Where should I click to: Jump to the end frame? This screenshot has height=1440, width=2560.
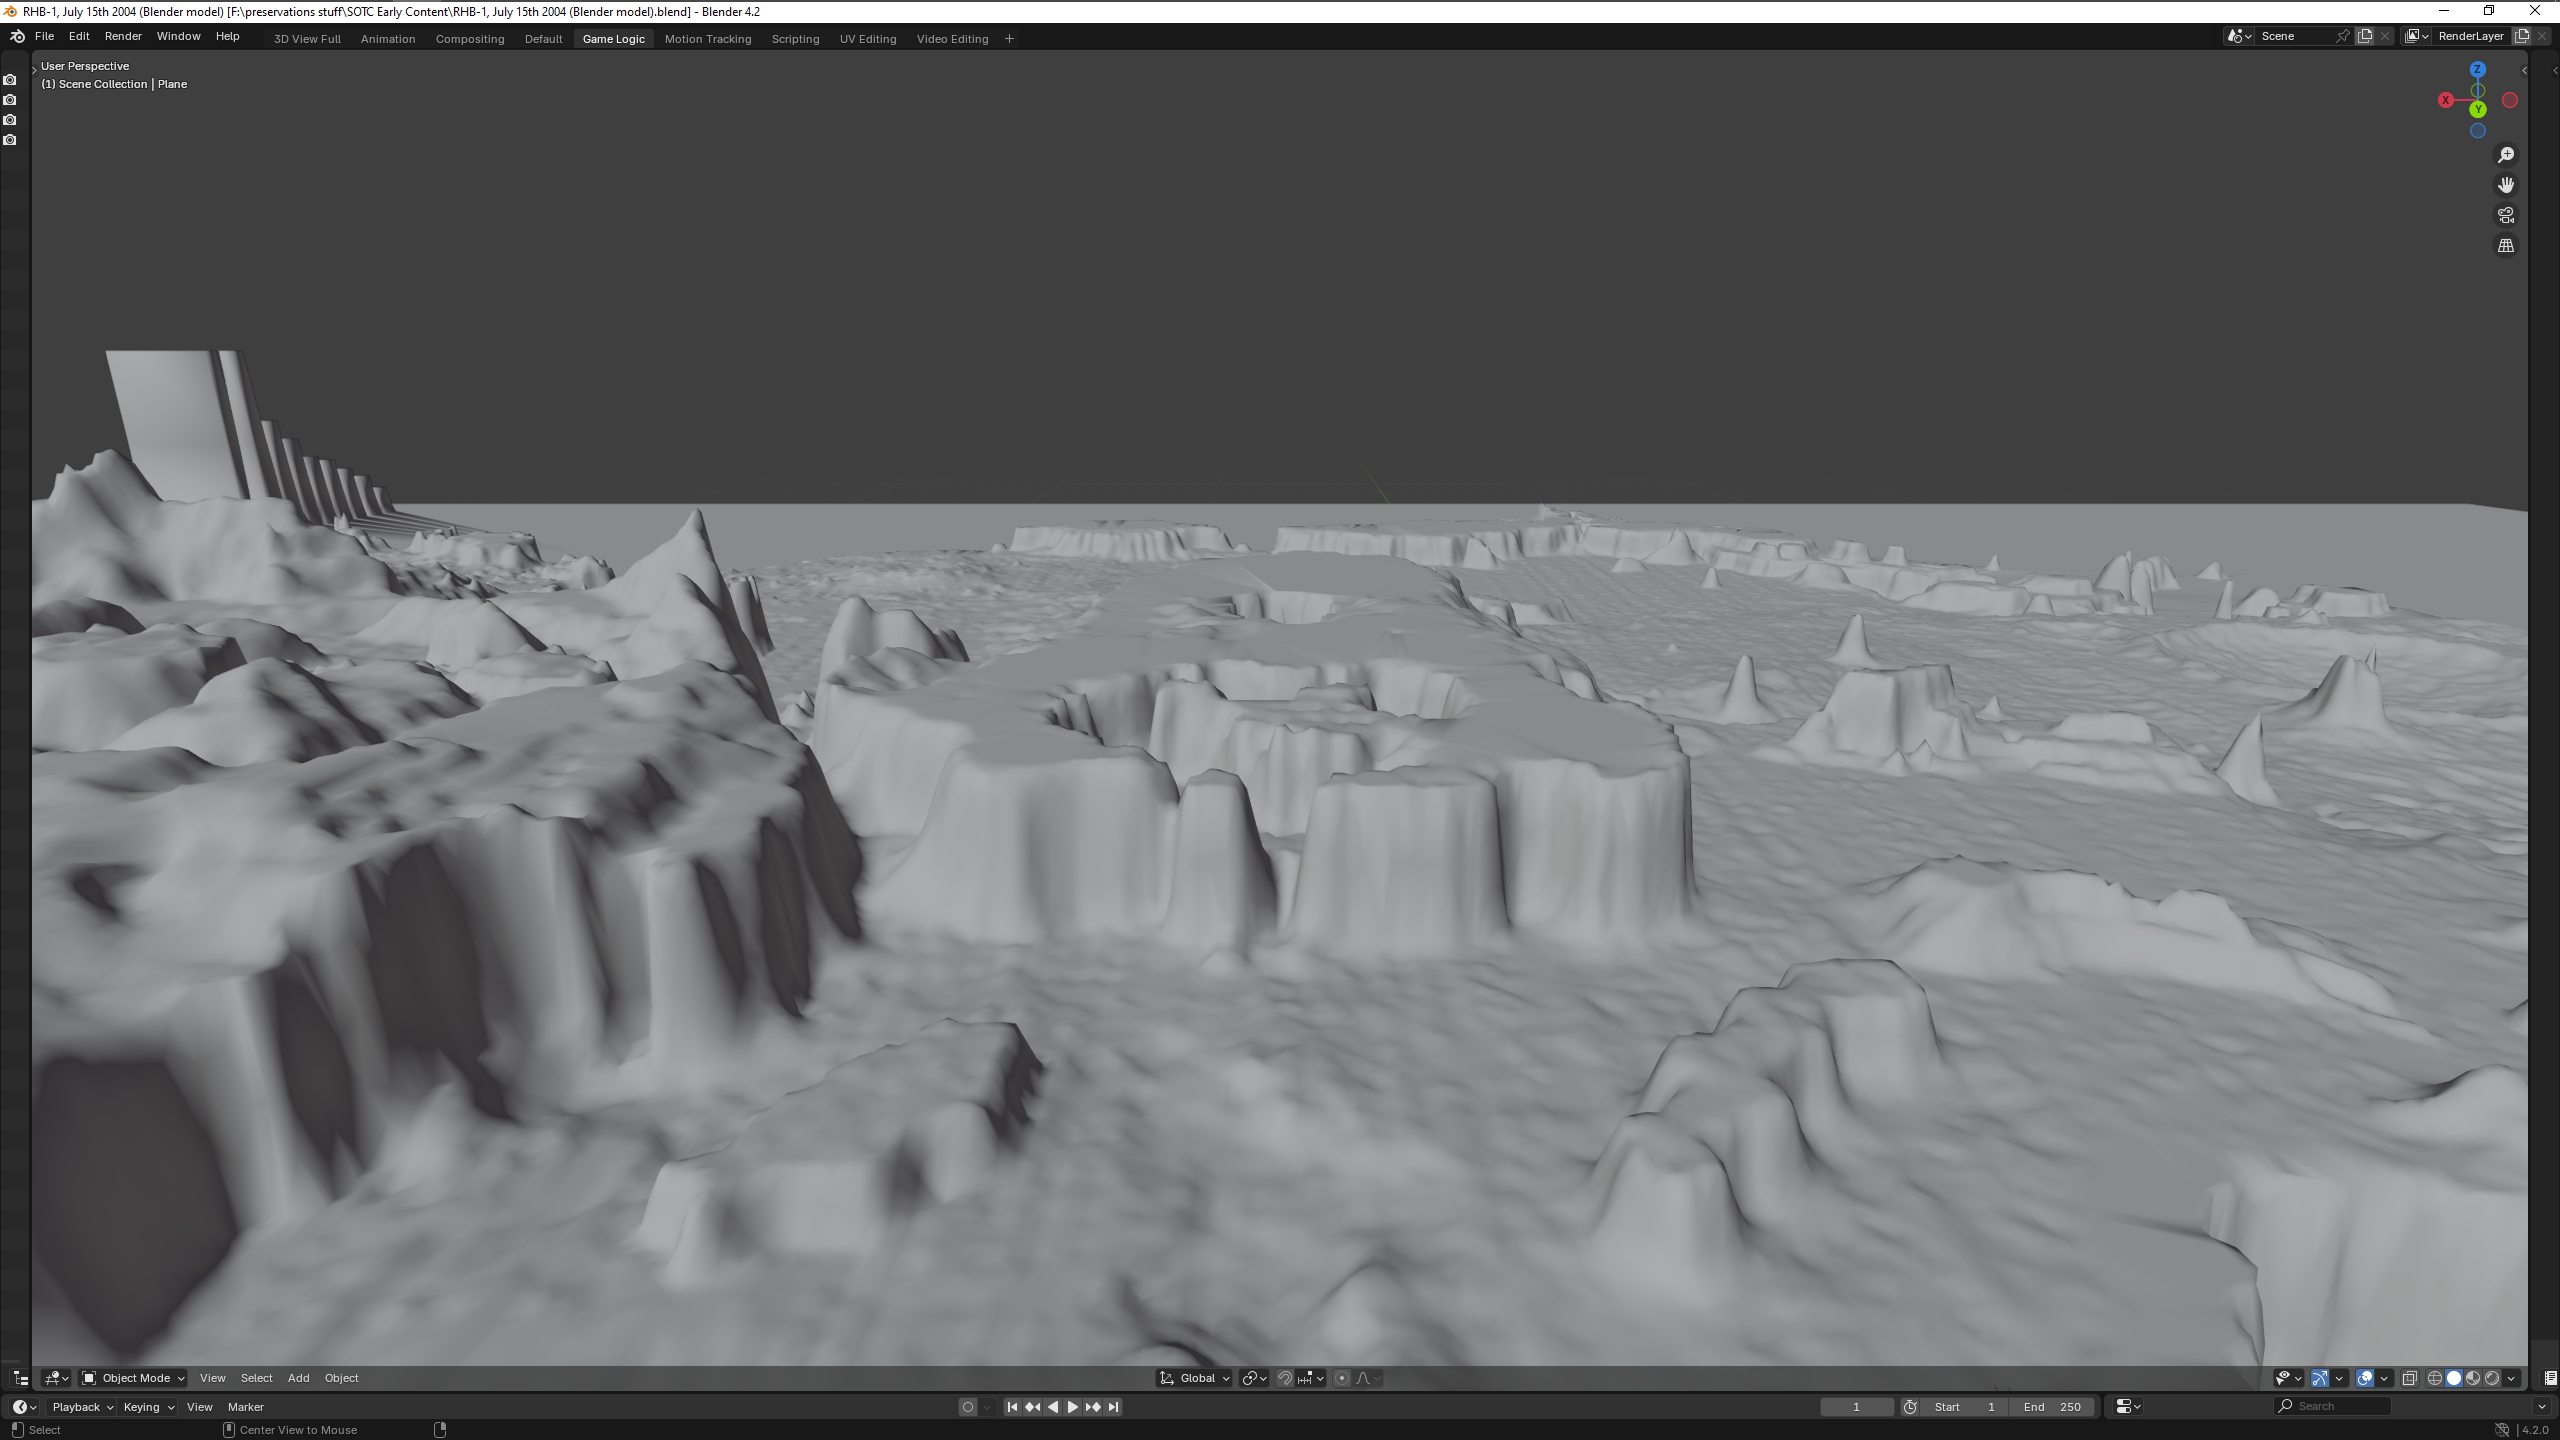point(1113,1407)
